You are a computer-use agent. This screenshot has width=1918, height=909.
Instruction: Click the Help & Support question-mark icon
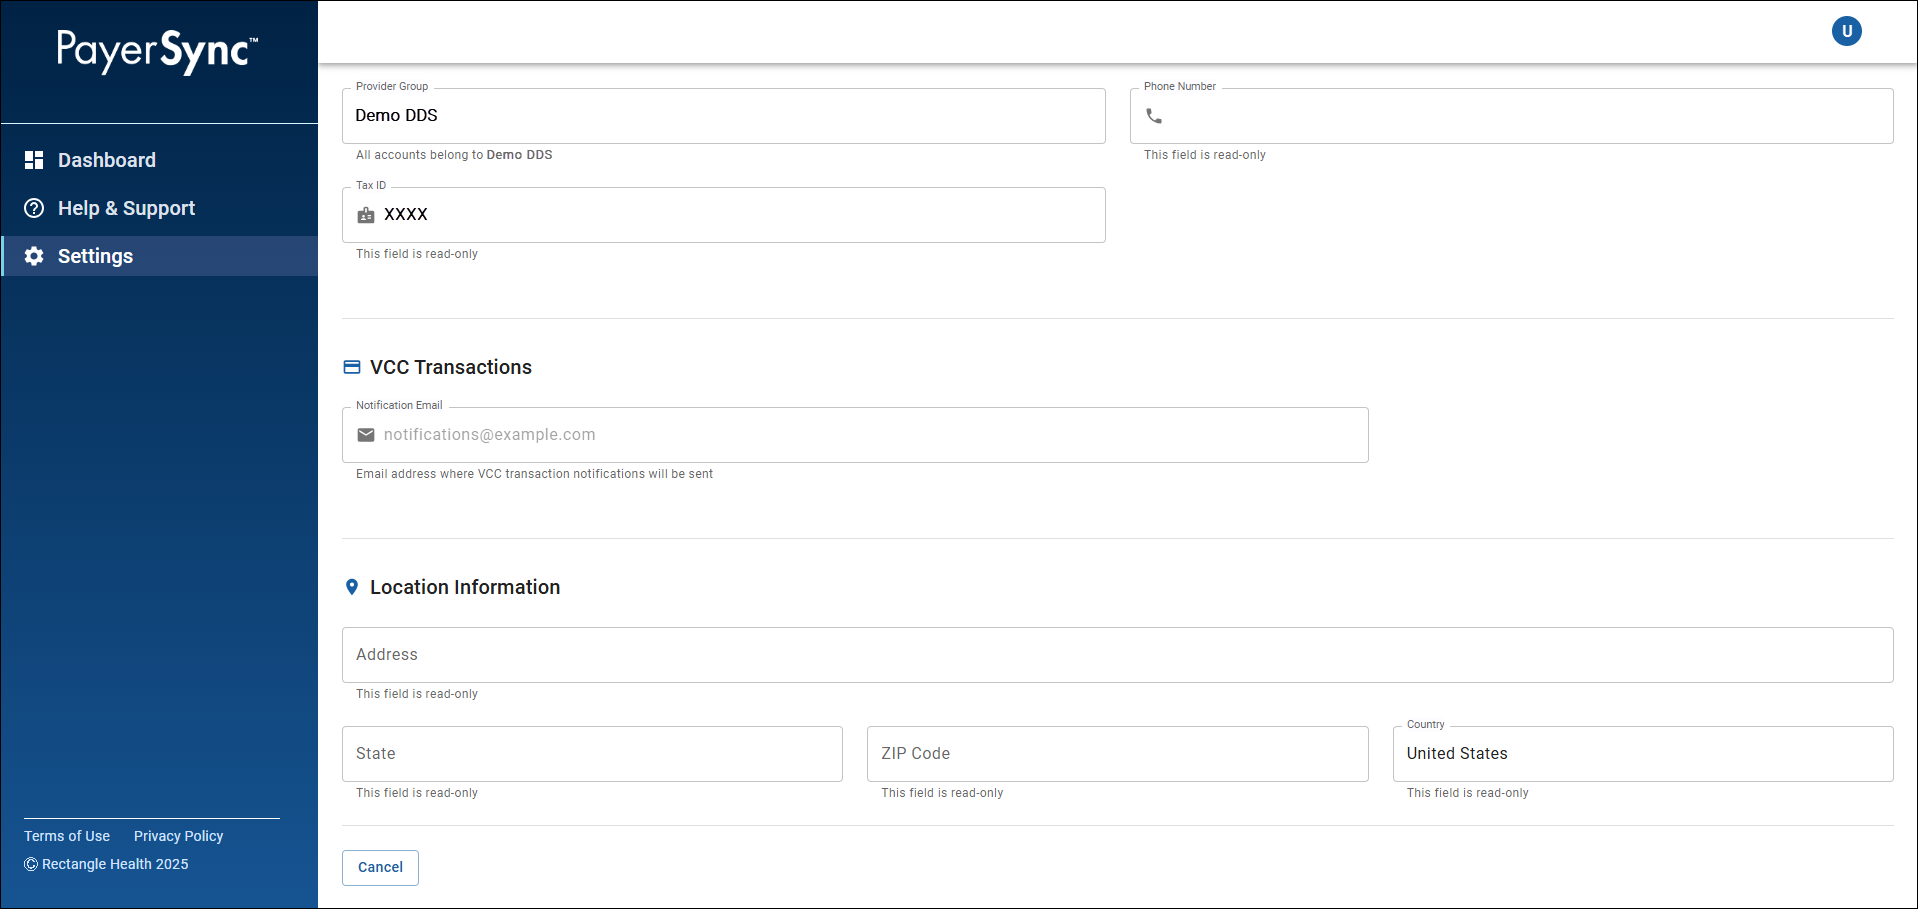(34, 208)
